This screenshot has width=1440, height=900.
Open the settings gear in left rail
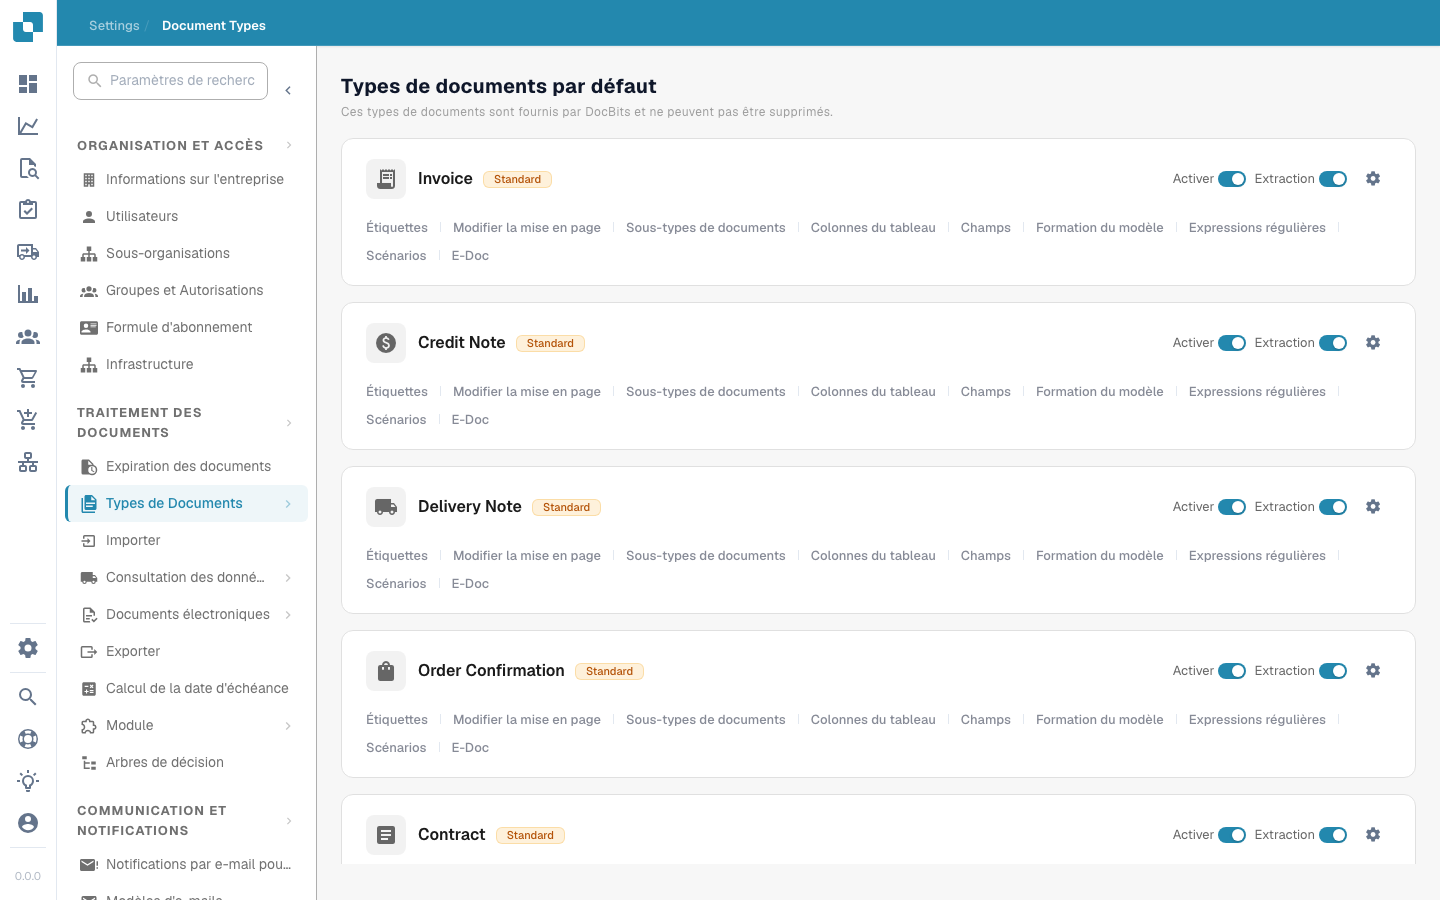28,648
